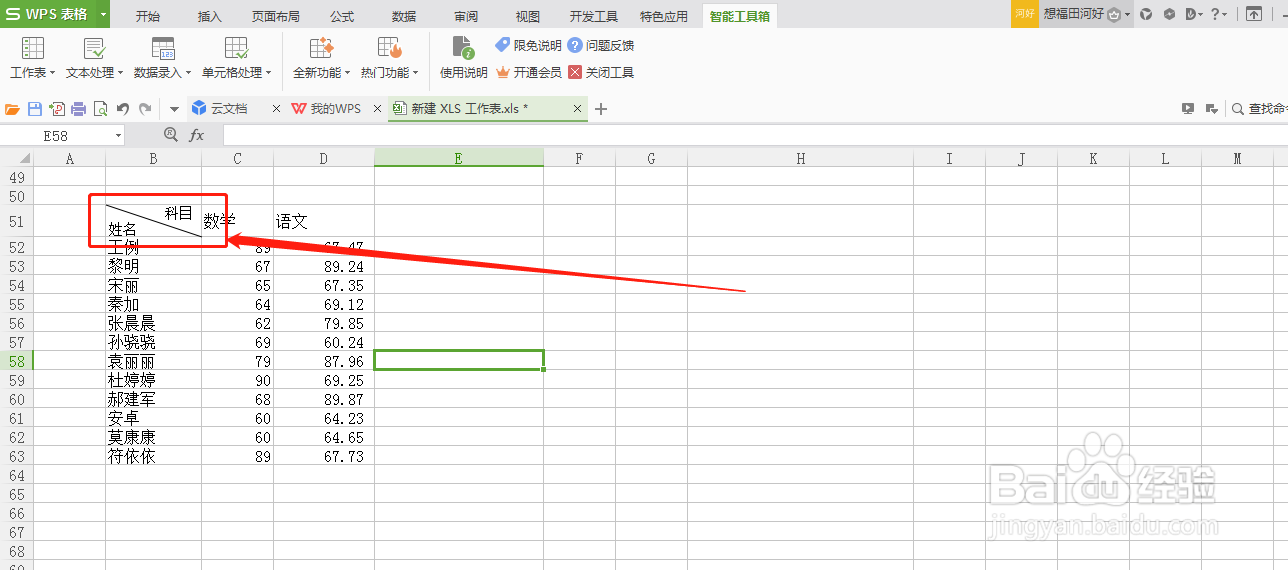Open the help question mark menu

point(1219,14)
